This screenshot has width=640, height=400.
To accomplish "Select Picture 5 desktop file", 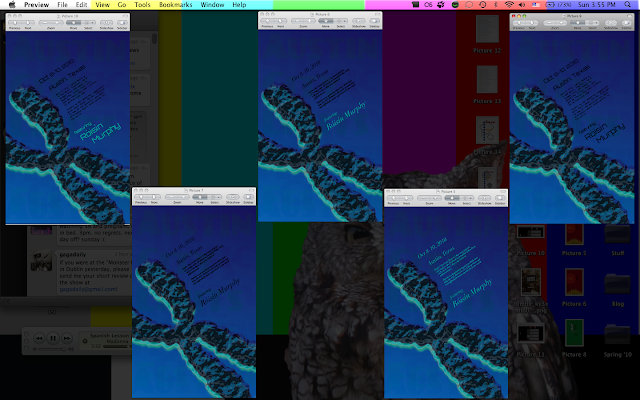I will coord(574,240).
